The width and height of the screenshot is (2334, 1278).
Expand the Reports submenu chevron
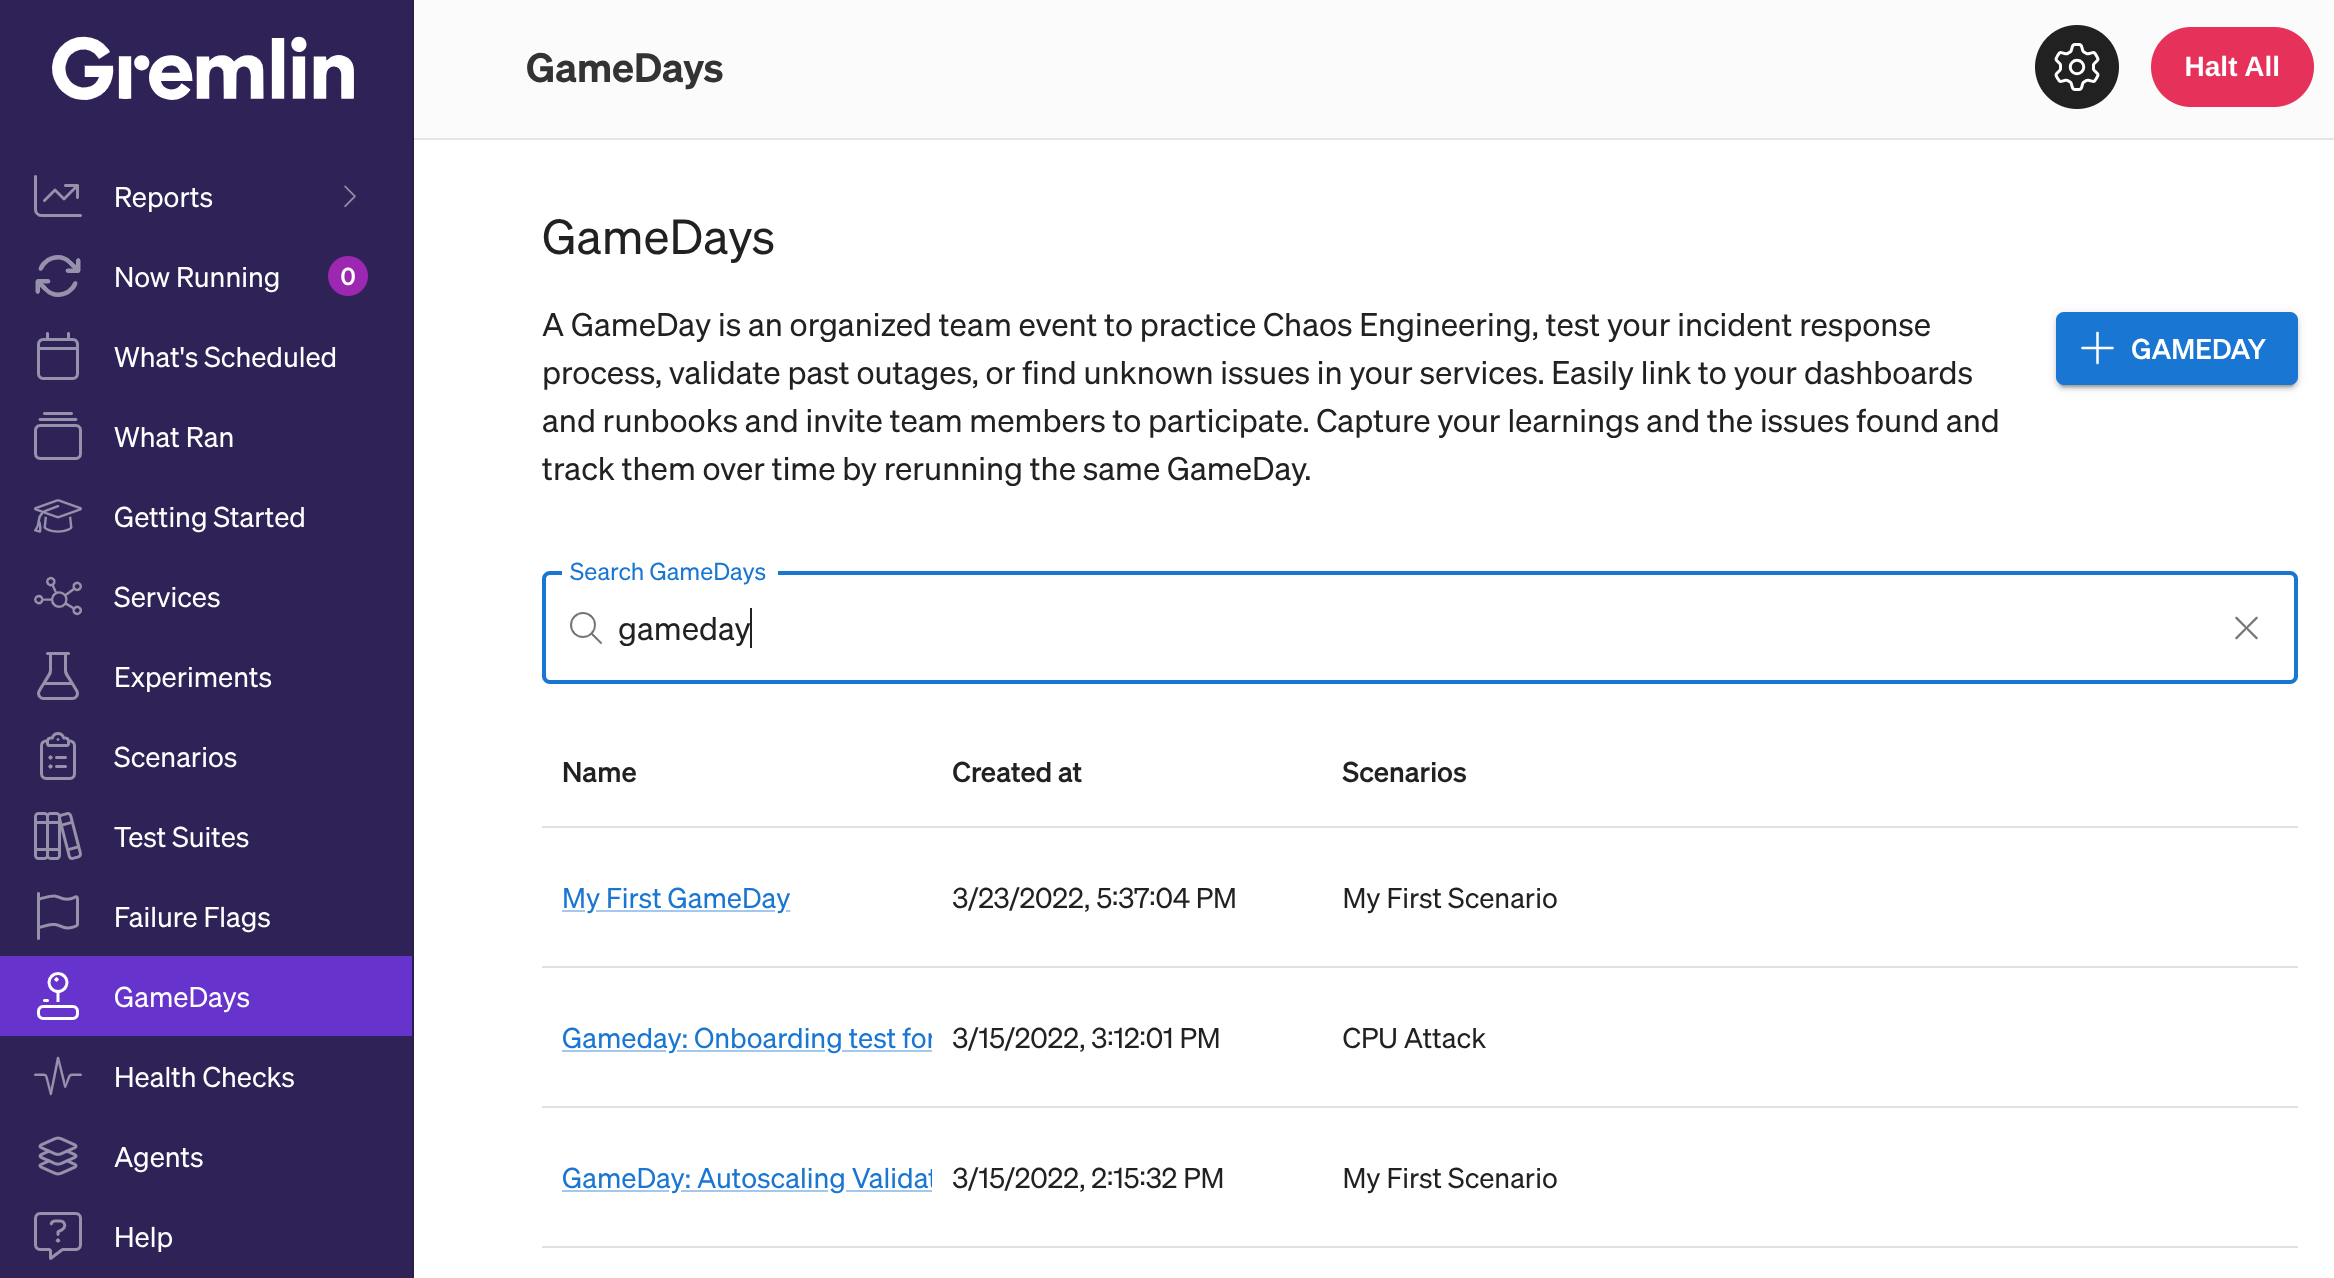[x=349, y=196]
